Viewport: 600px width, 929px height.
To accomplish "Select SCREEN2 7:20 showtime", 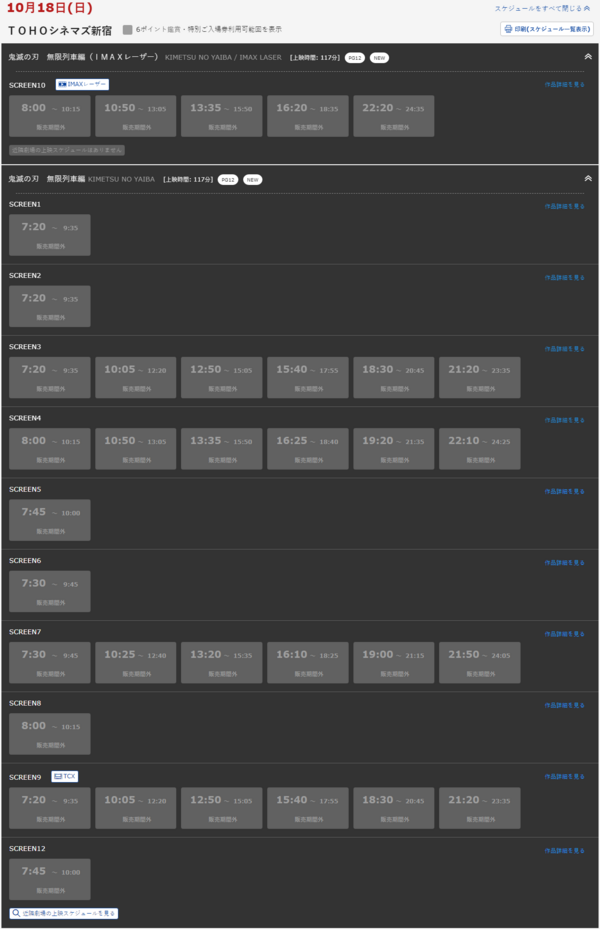I will (50, 306).
